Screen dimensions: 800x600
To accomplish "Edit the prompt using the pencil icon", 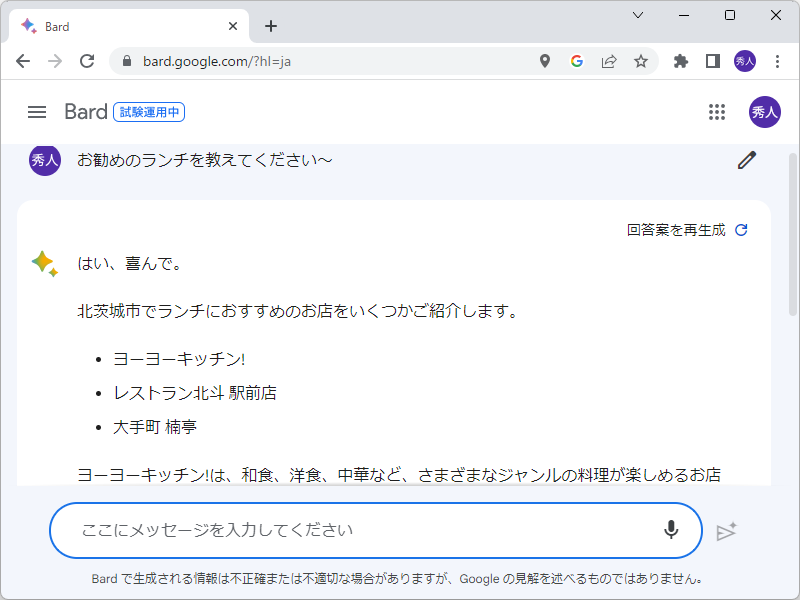I will 746,159.
